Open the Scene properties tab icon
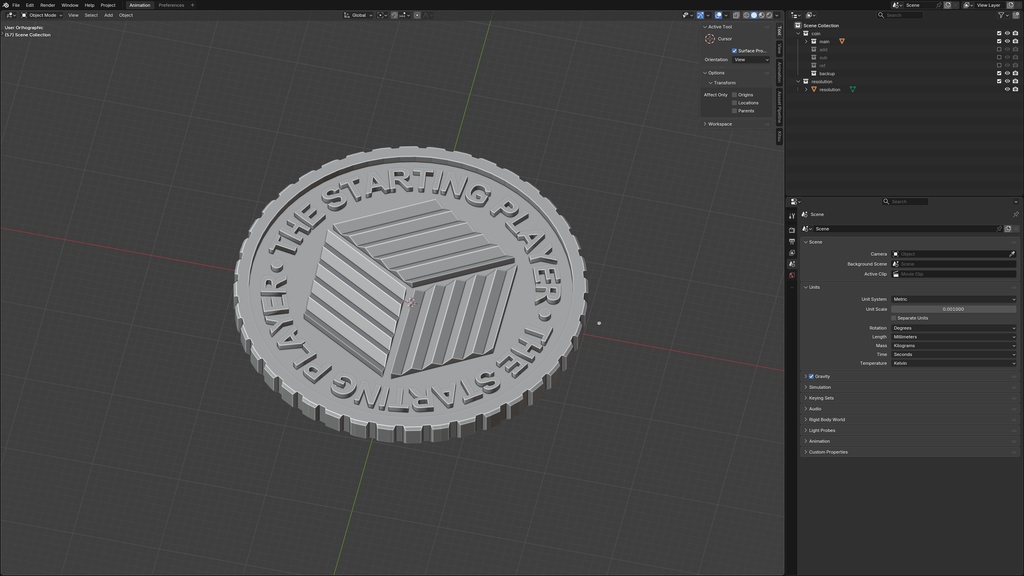Viewport: 1024px width, 576px height. click(792, 264)
